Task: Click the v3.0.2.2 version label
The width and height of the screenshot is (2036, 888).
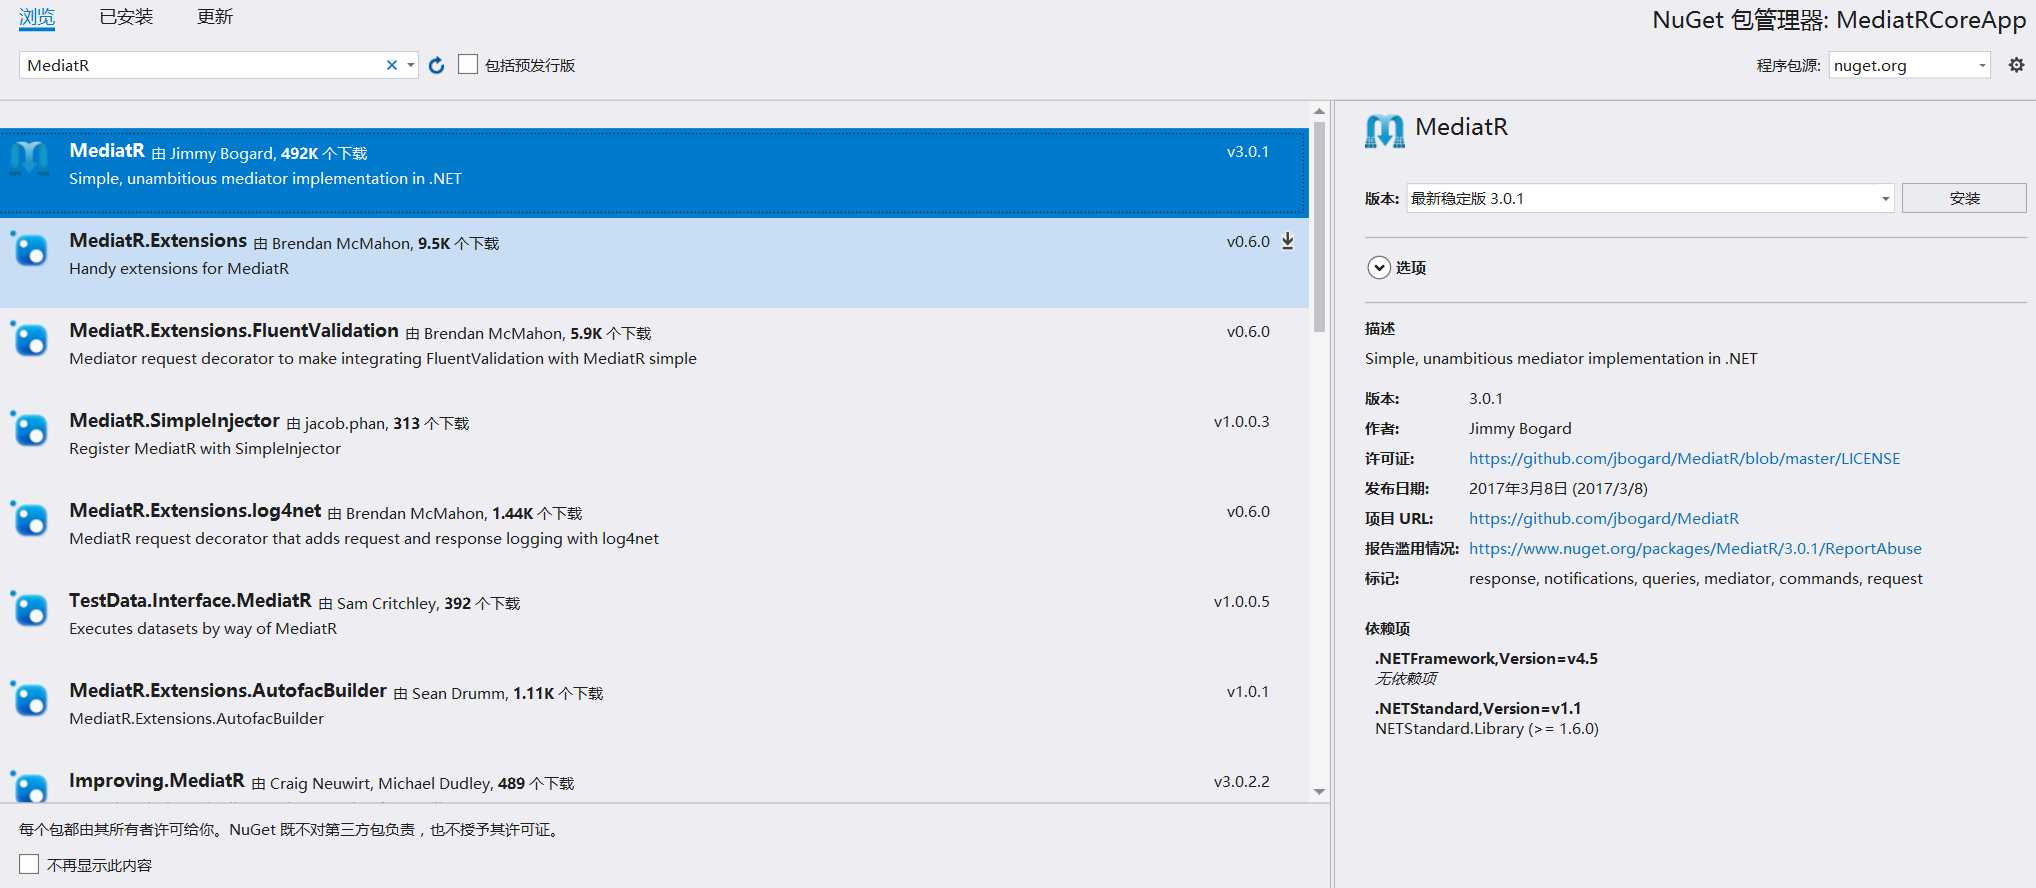Action: pos(1242,782)
